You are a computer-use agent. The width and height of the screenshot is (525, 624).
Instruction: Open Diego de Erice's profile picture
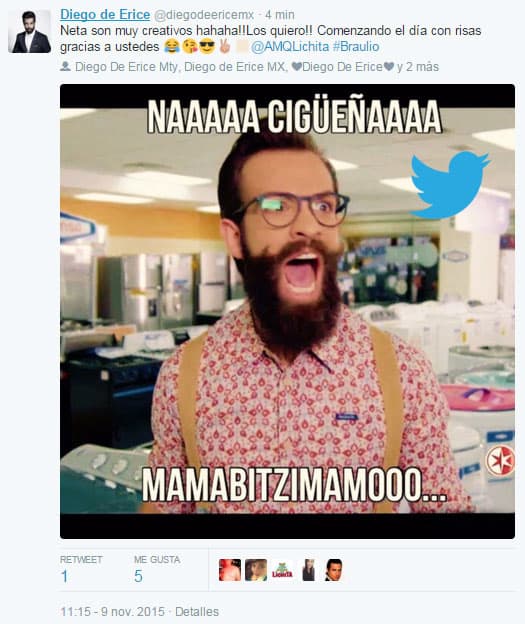(29, 31)
